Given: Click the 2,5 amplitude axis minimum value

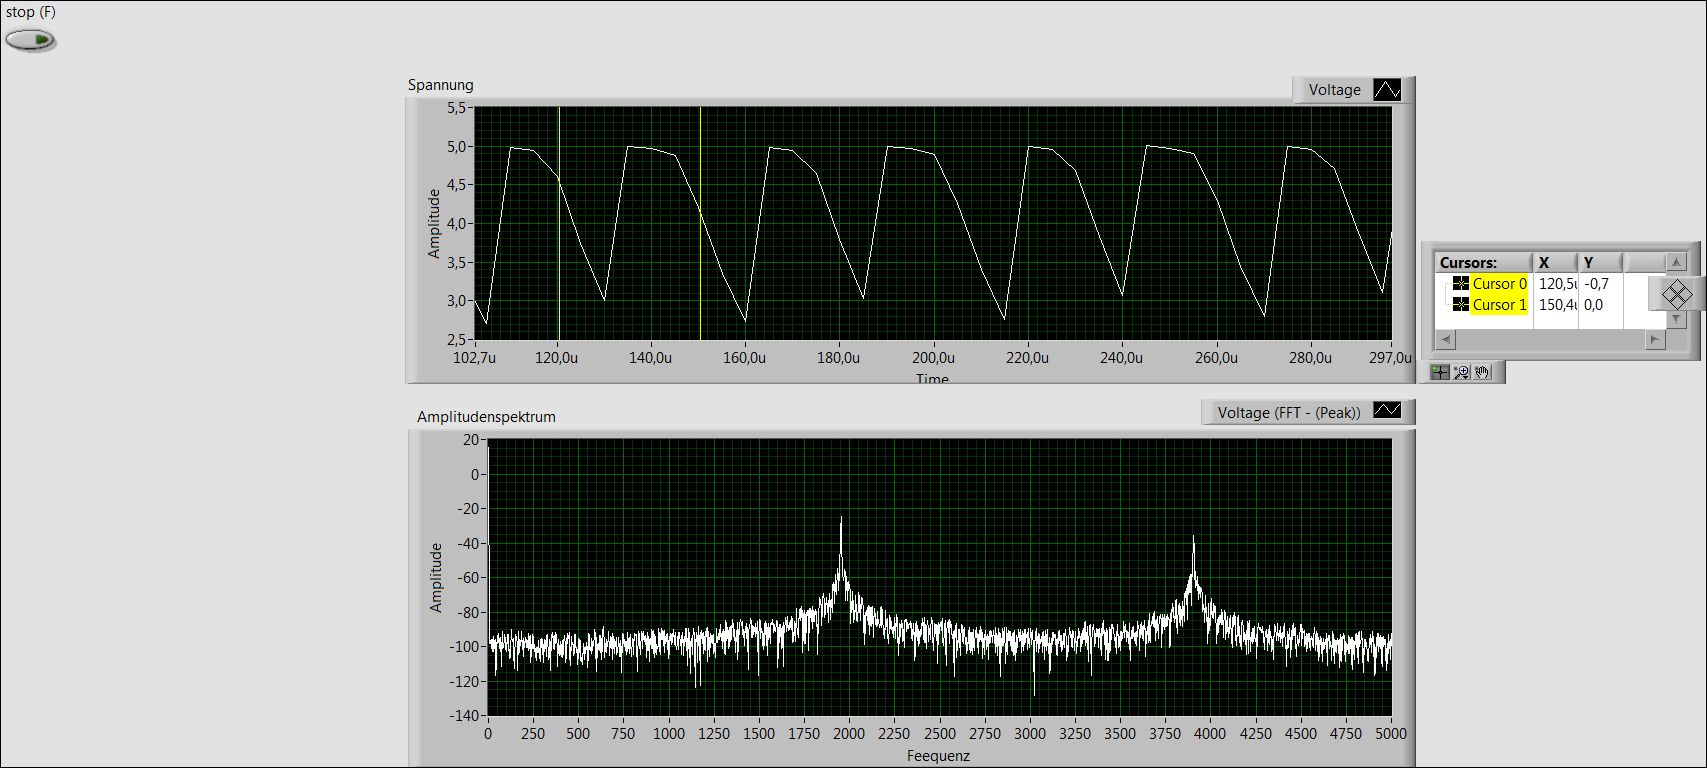Looking at the screenshot, I should coord(457,340).
